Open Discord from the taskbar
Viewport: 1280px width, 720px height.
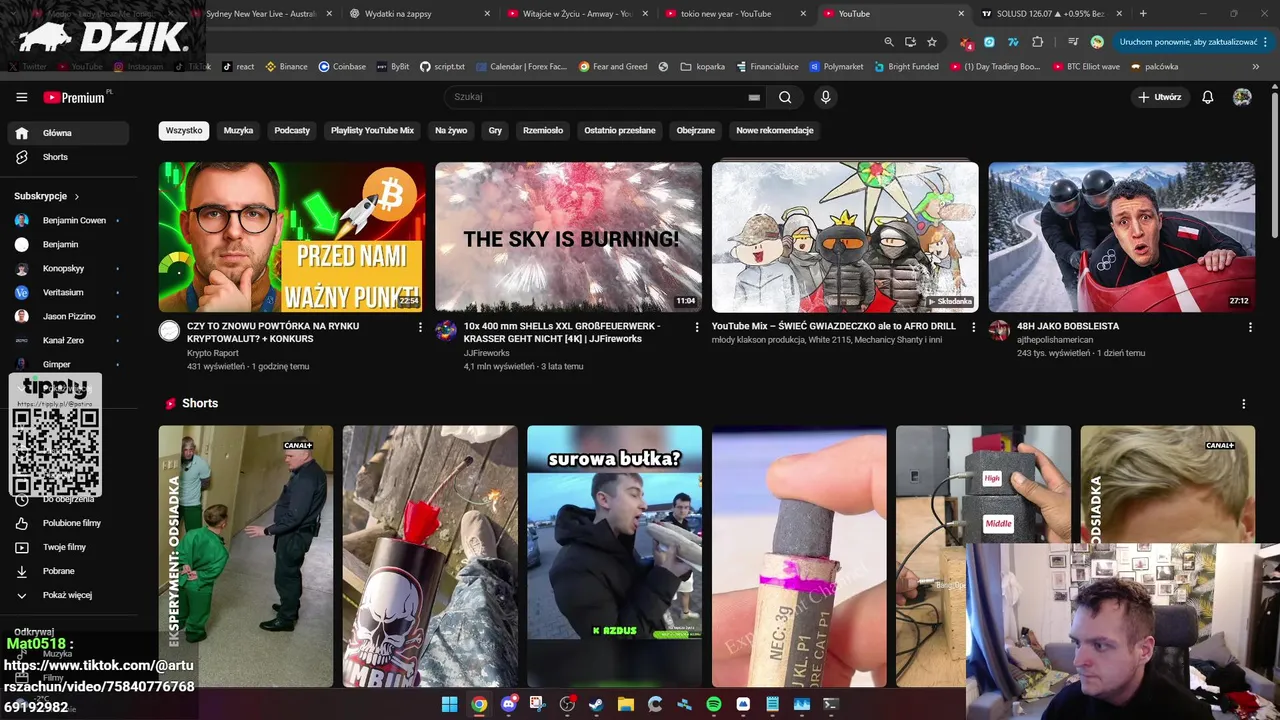[x=509, y=704]
